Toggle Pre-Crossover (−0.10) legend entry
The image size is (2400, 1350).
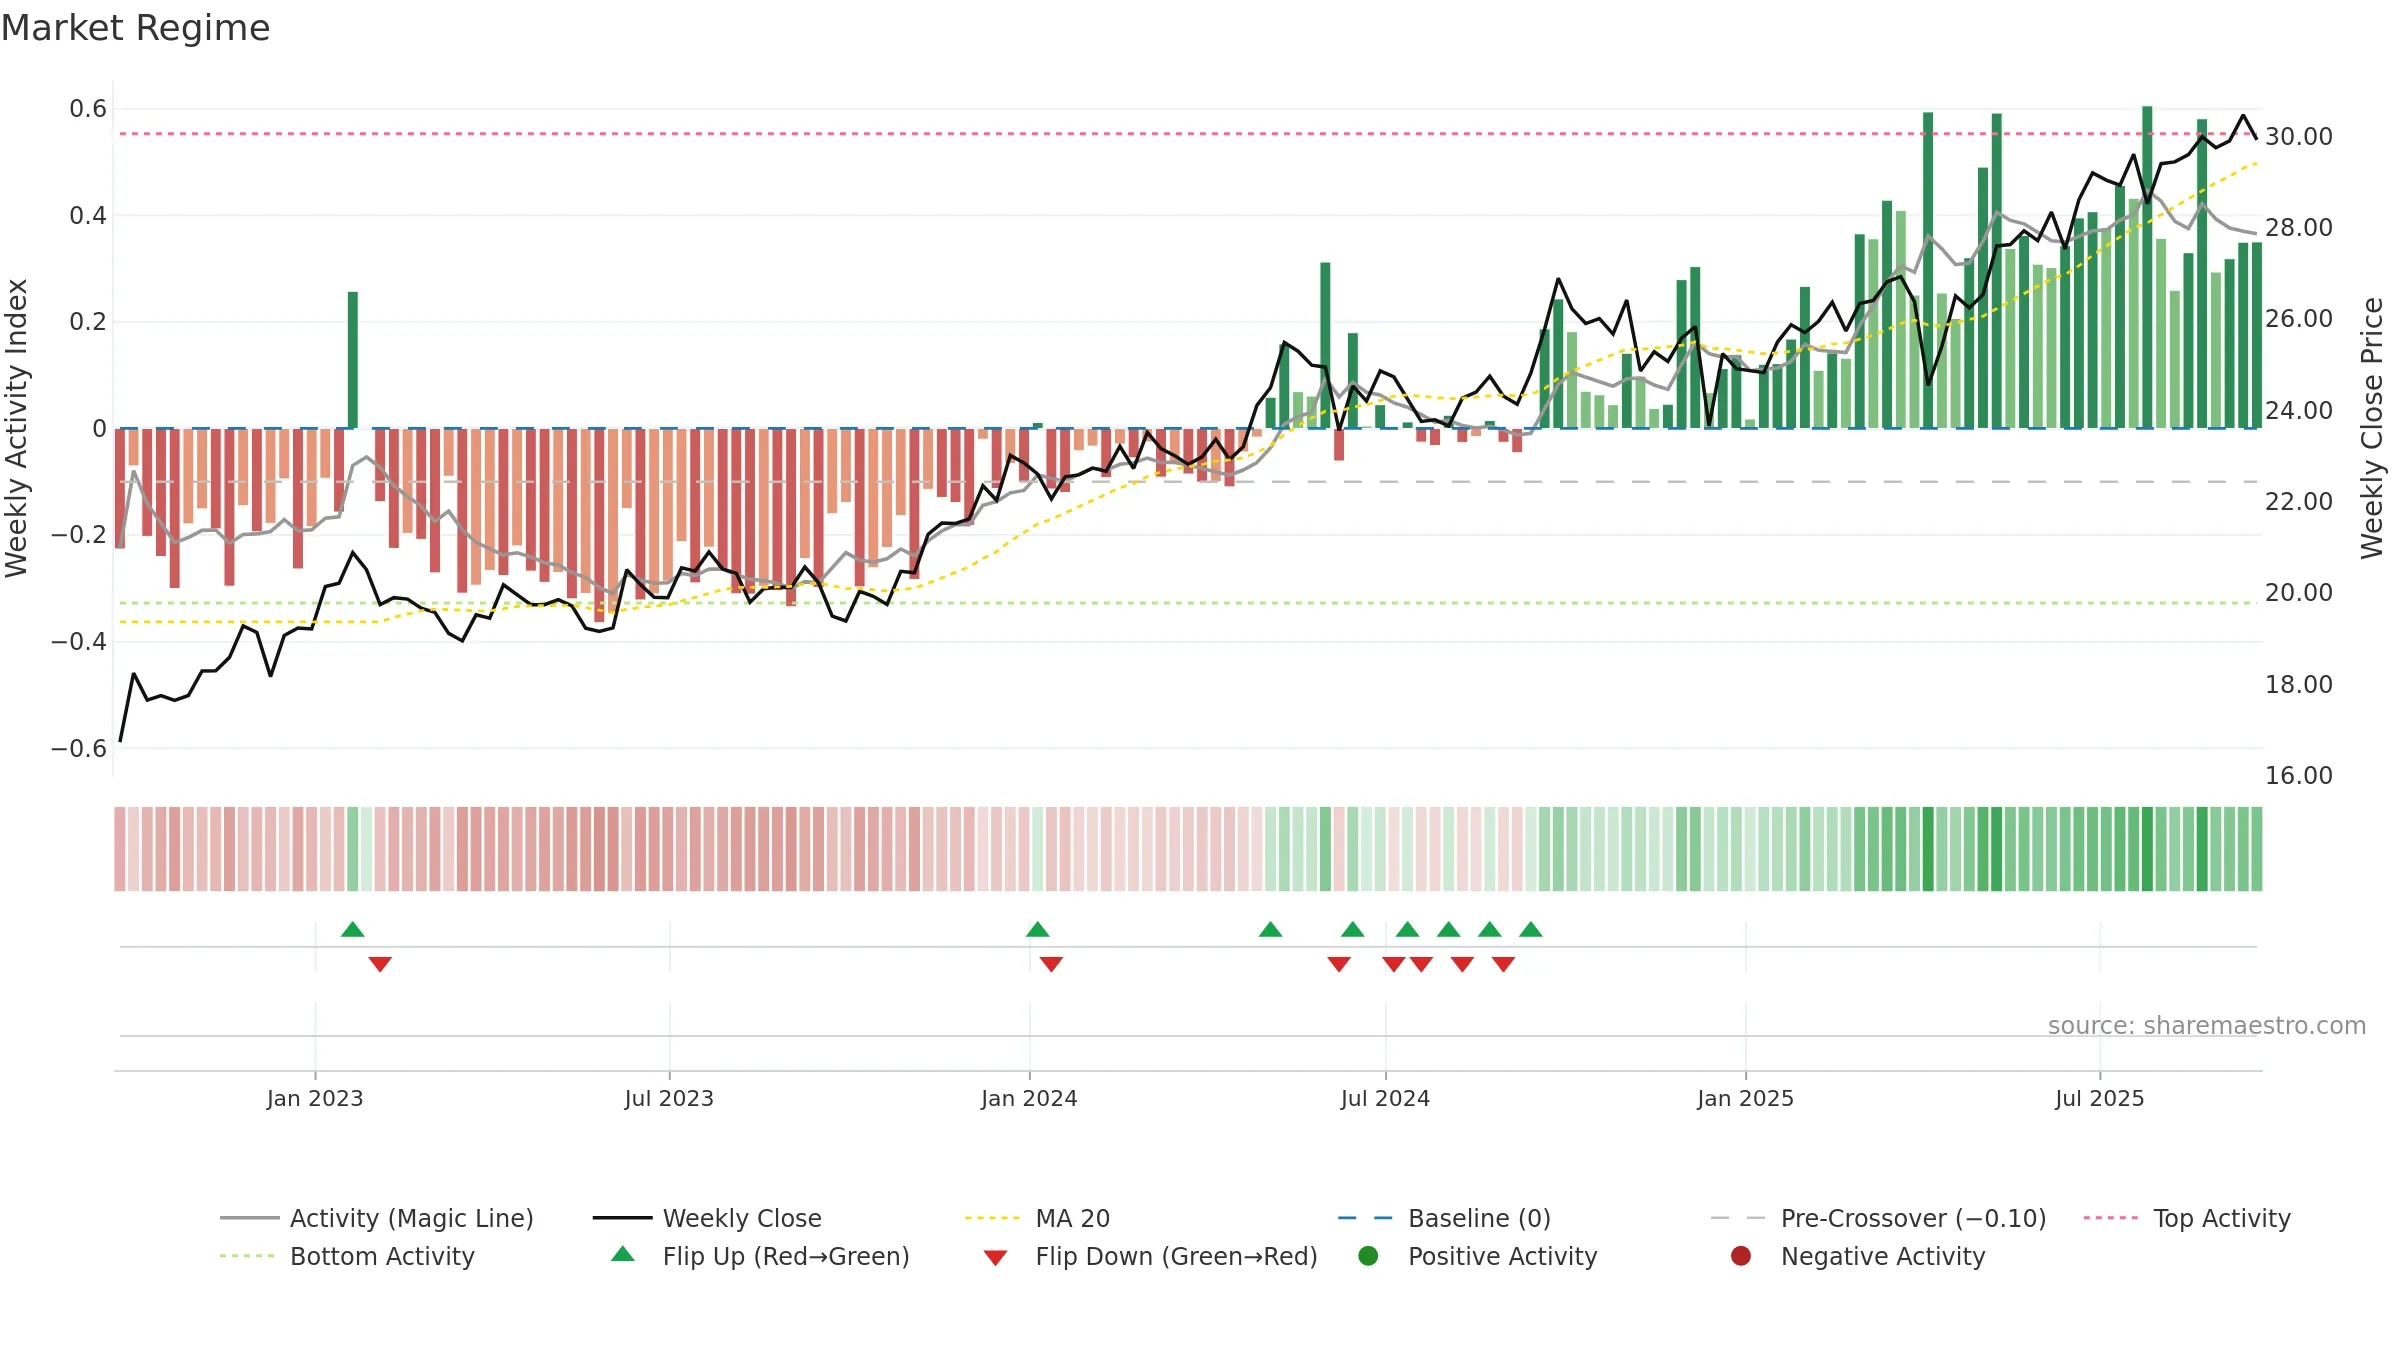click(x=1878, y=1218)
